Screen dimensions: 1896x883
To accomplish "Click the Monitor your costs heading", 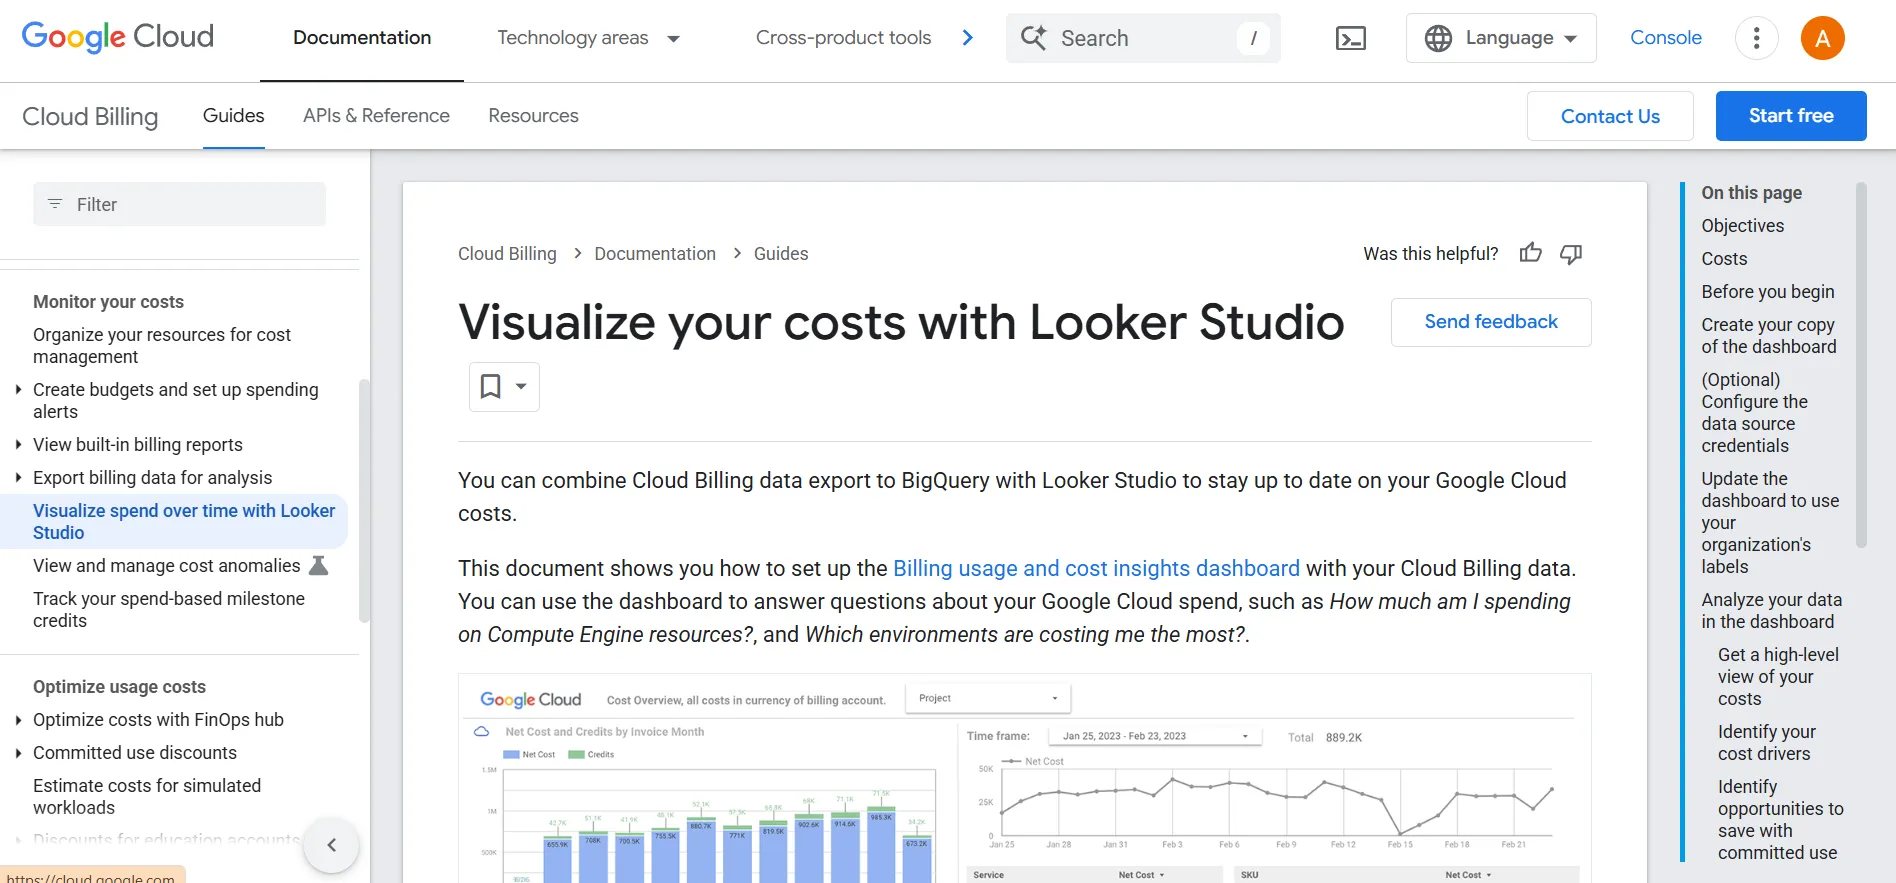I will click(x=108, y=301).
